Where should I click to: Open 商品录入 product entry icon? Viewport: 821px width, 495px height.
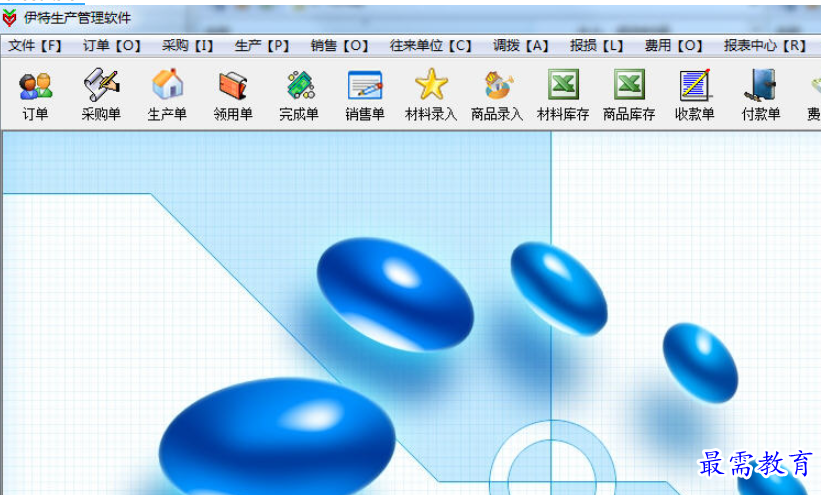[x=497, y=85]
